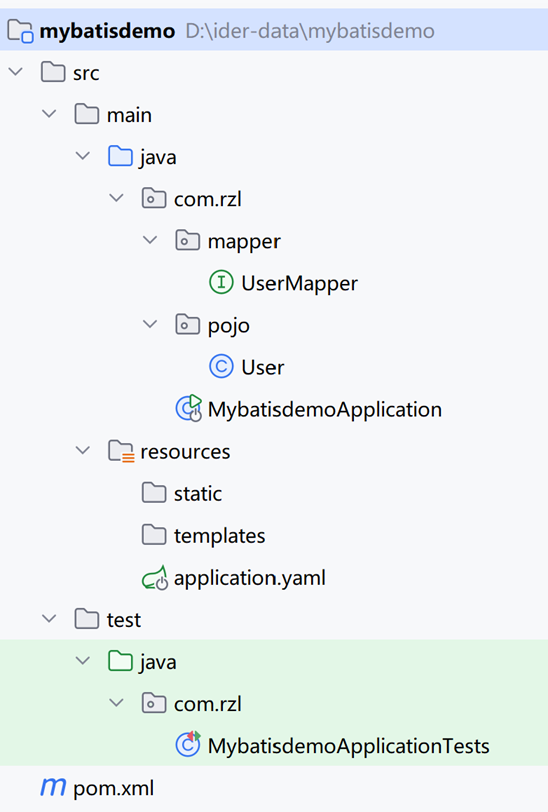Select the mapper label

pyautogui.click(x=244, y=242)
